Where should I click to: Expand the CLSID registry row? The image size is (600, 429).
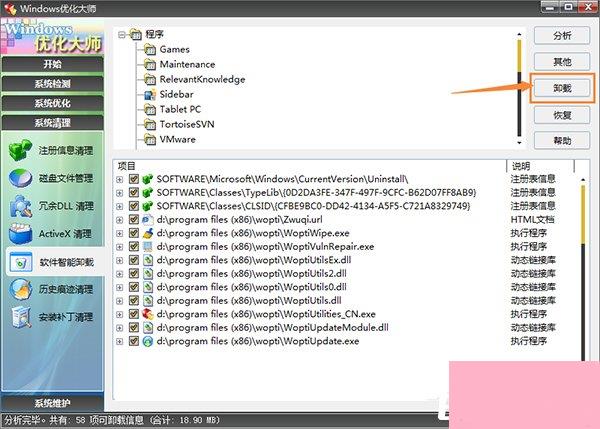click(120, 206)
